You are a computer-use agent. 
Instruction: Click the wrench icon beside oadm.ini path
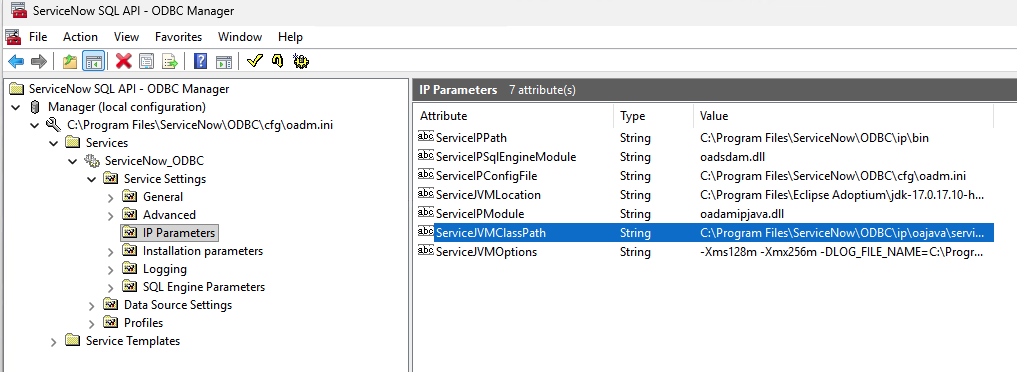[x=54, y=125]
